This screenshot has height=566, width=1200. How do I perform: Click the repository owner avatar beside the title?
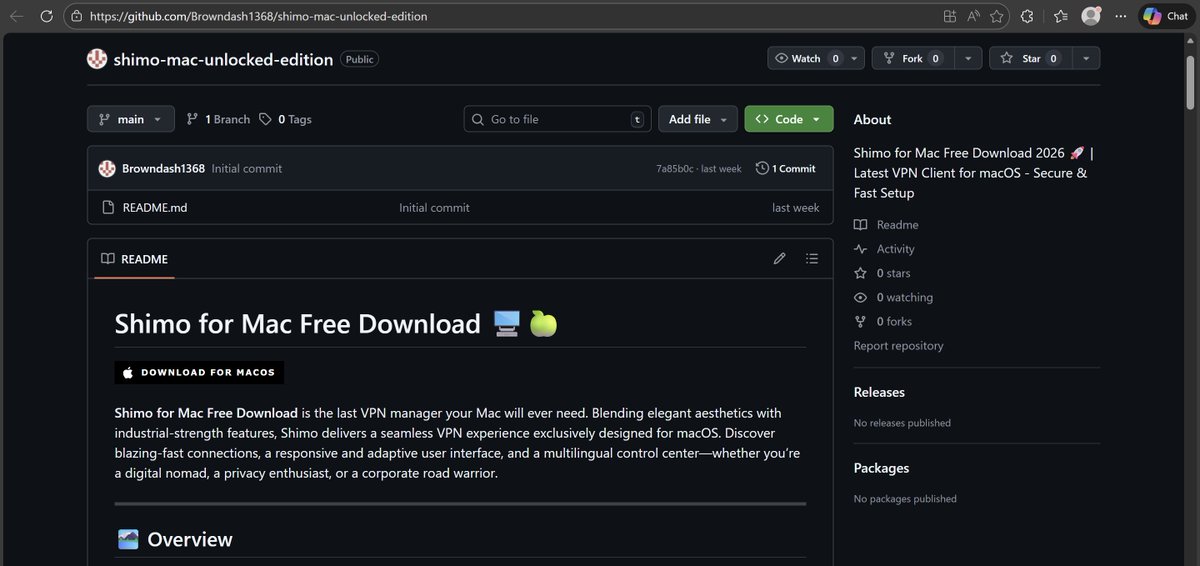[x=97, y=59]
